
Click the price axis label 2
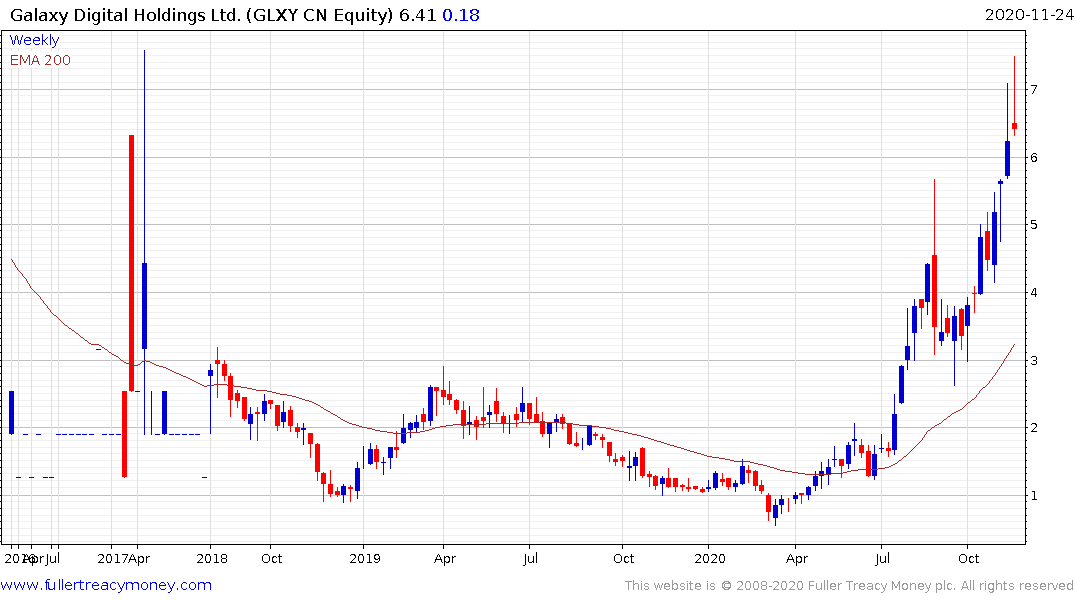(x=1033, y=428)
